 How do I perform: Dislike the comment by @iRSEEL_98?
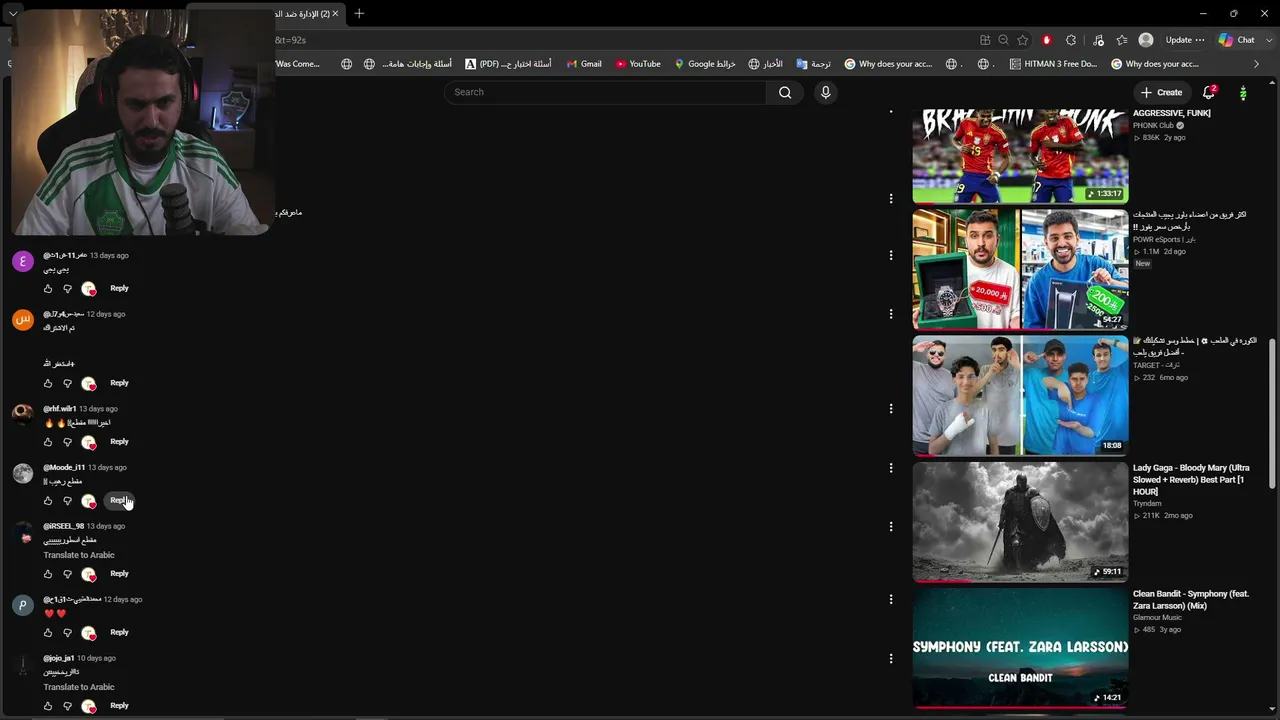(x=68, y=574)
